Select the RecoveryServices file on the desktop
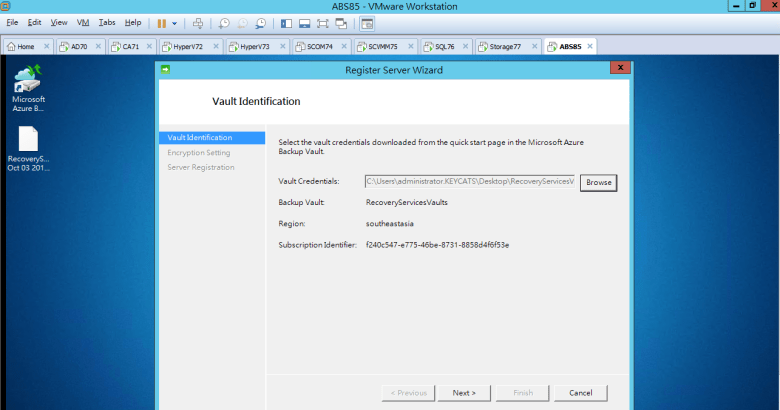This screenshot has height=410, width=780. [x=28, y=148]
